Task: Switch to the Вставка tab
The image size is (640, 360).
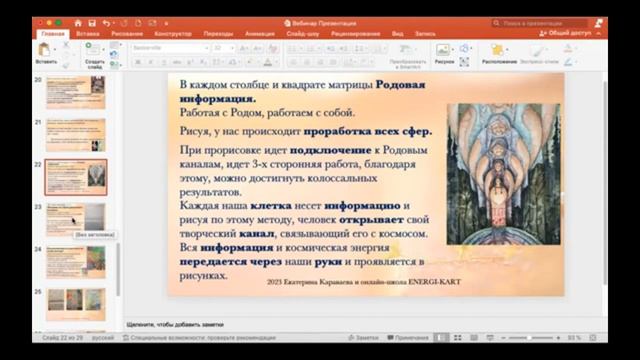Action: (88, 34)
